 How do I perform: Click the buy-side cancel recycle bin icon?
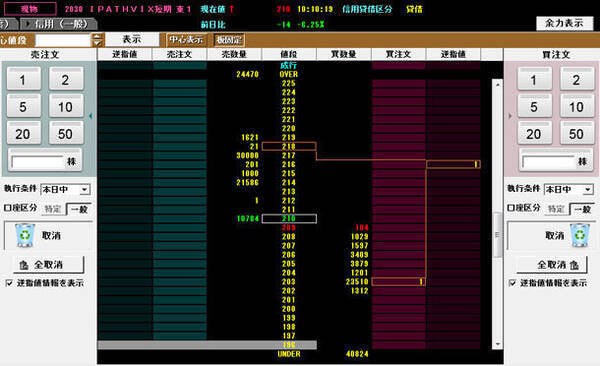(x=580, y=235)
